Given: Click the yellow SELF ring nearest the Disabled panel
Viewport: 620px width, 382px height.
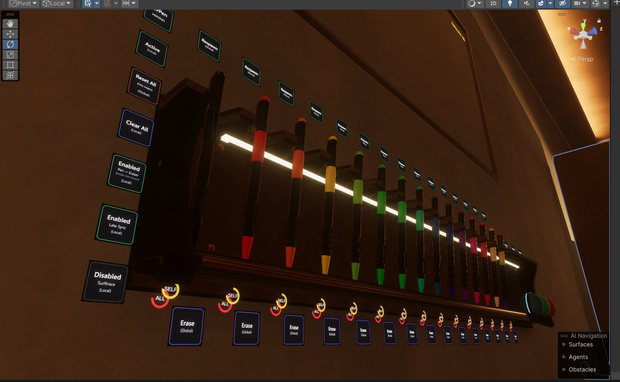Looking at the screenshot, I should [170, 291].
